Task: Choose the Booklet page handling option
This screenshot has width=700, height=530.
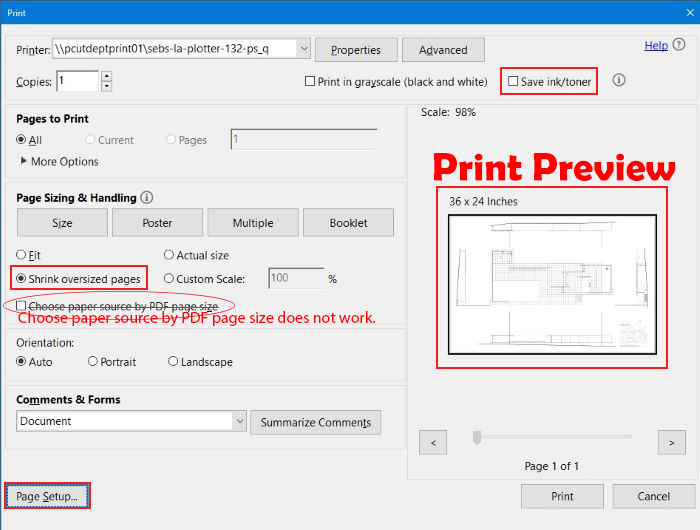Action: click(348, 223)
